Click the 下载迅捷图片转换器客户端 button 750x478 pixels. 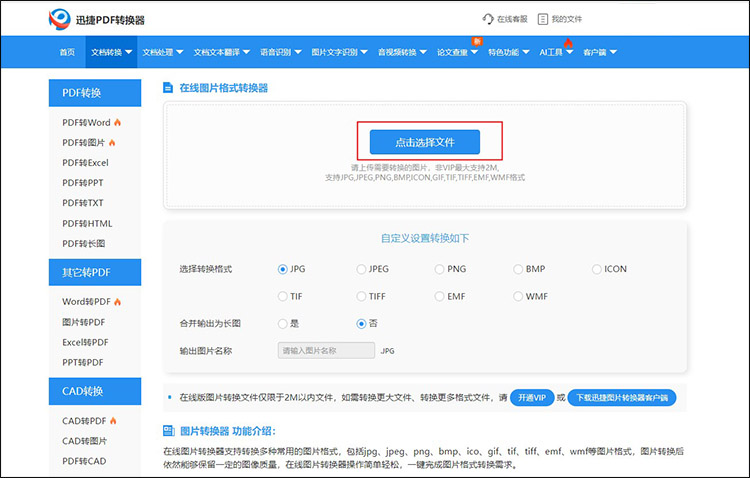tap(622, 398)
